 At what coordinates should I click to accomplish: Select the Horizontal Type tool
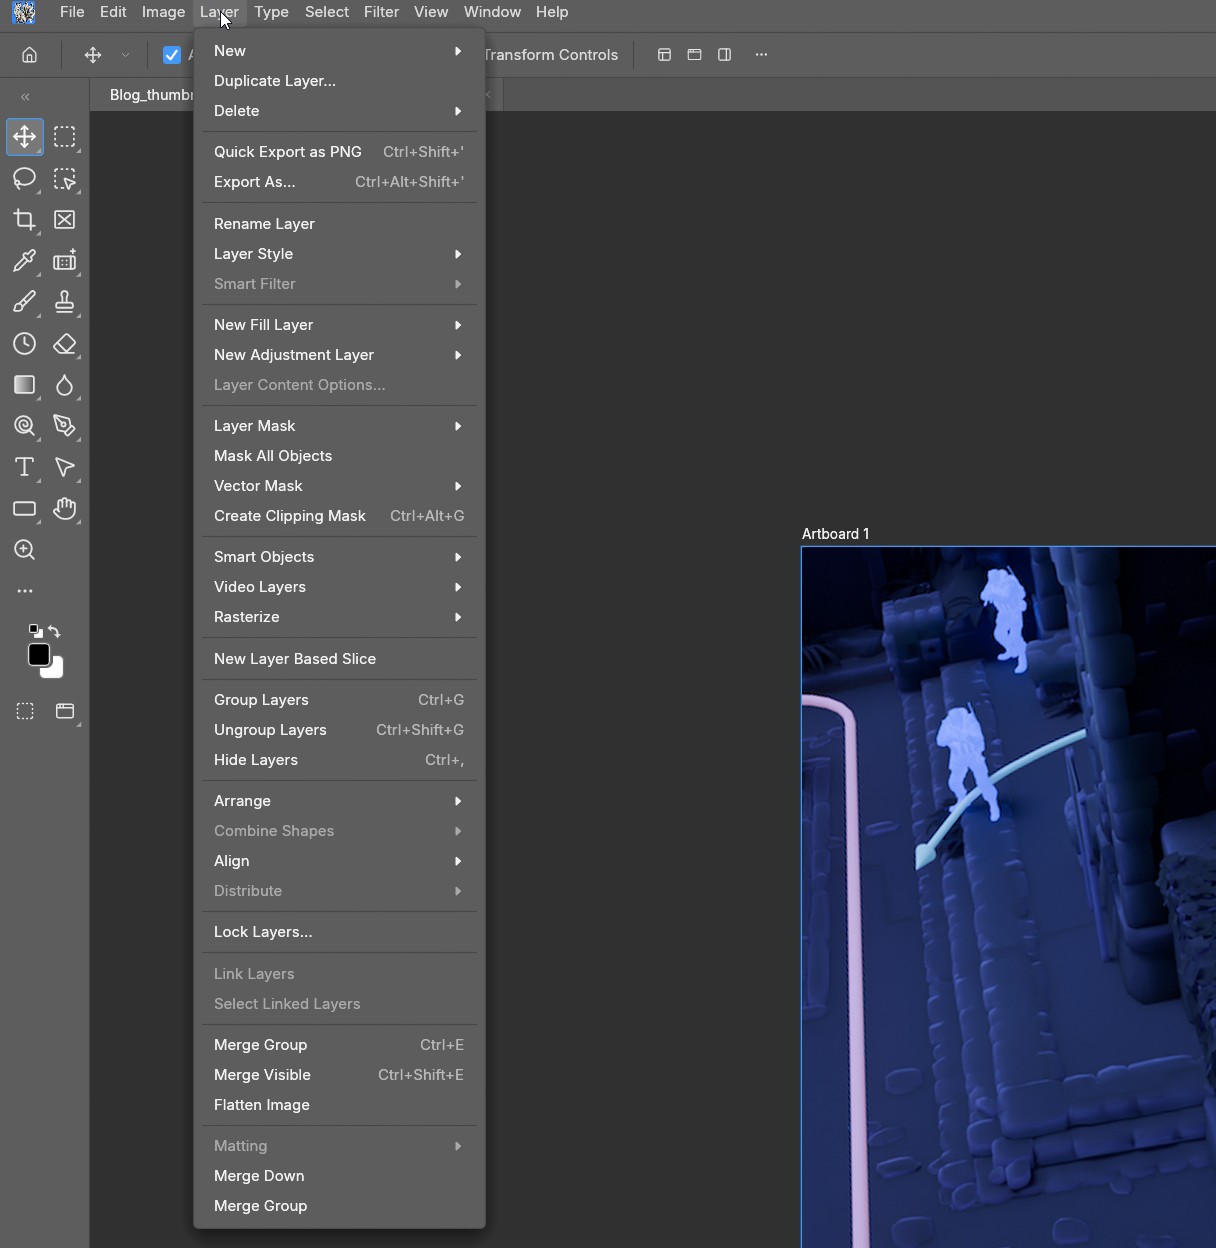pyautogui.click(x=25, y=467)
